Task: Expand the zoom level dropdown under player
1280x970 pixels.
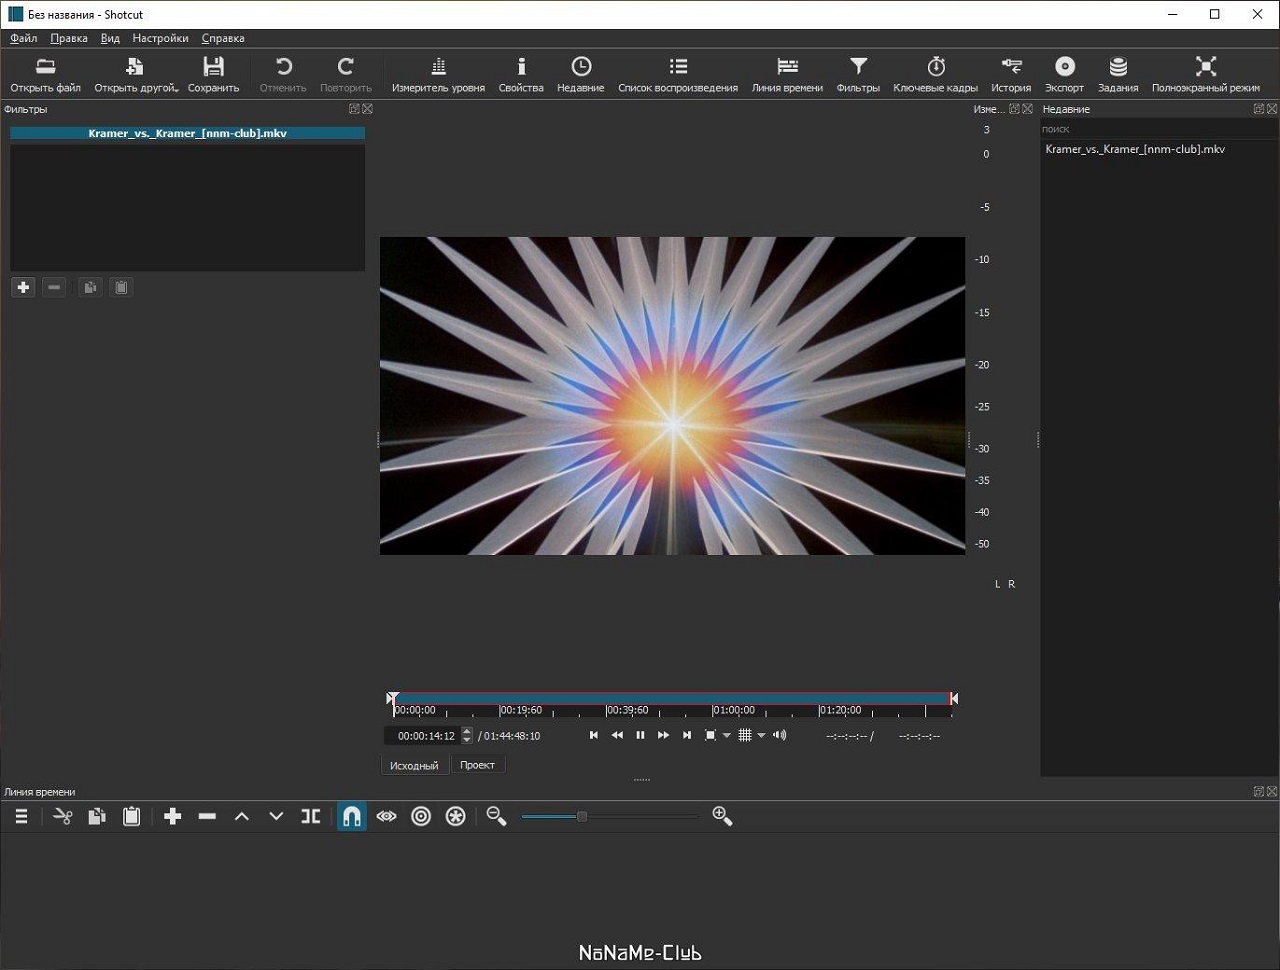Action: tap(727, 736)
